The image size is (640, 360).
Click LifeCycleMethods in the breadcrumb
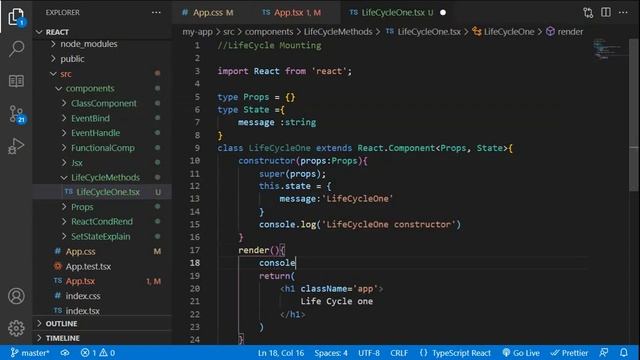coord(338,32)
